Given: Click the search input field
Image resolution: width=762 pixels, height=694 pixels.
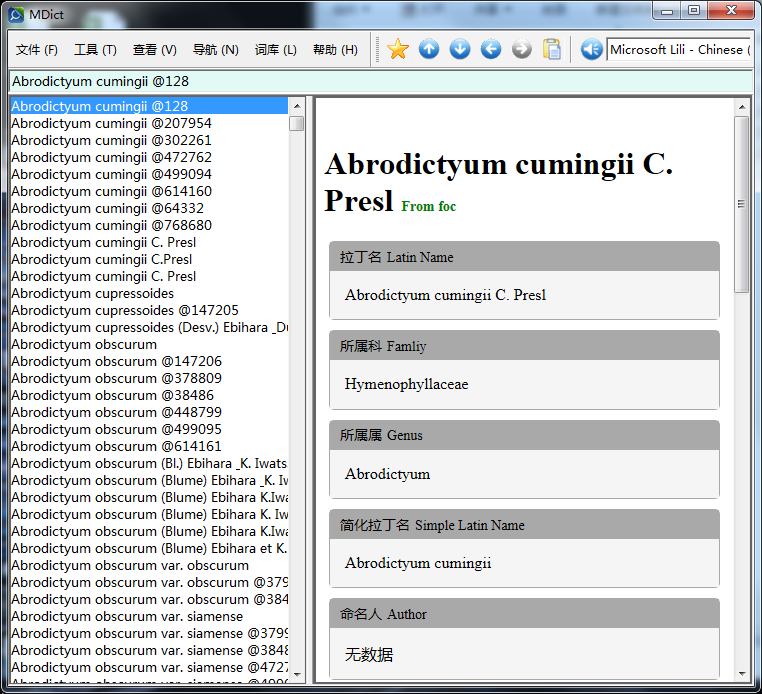Looking at the screenshot, I should pos(380,81).
